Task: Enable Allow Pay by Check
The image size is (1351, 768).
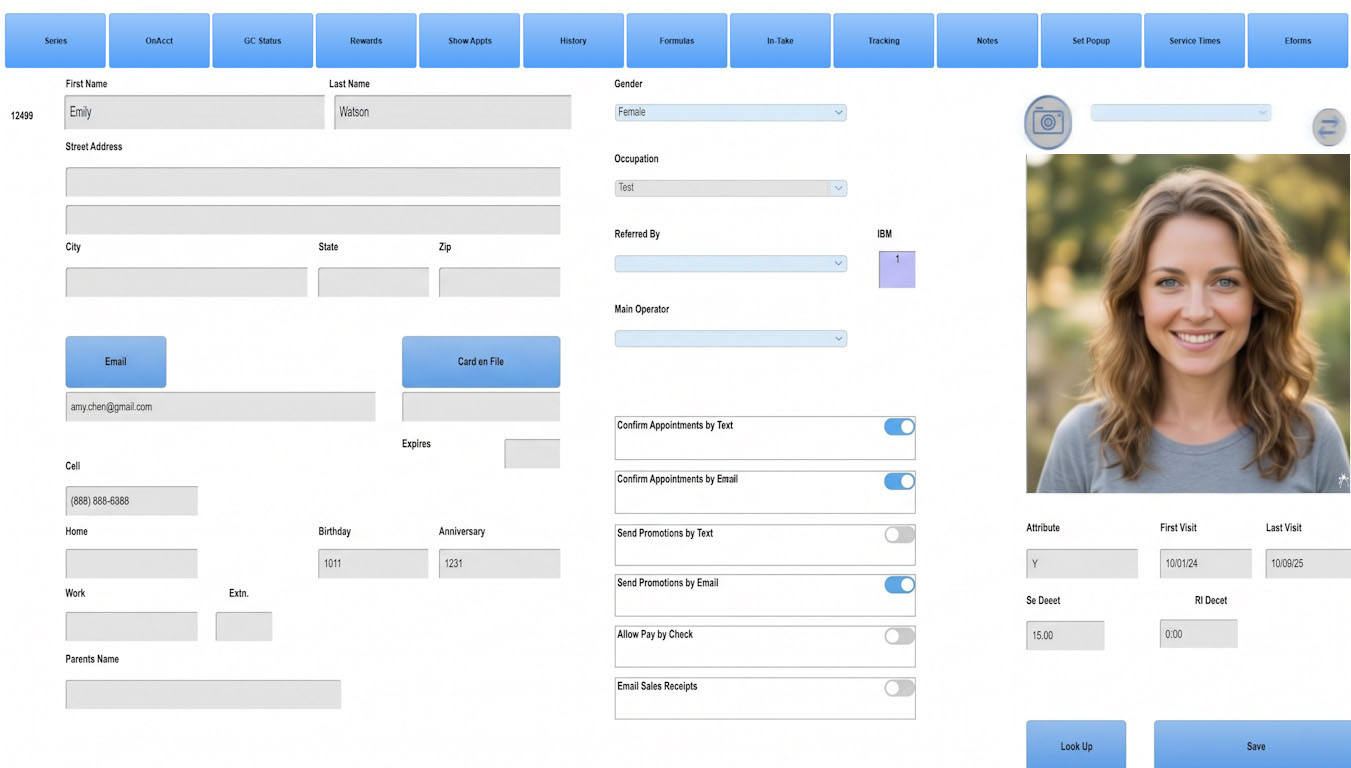Action: 899,636
